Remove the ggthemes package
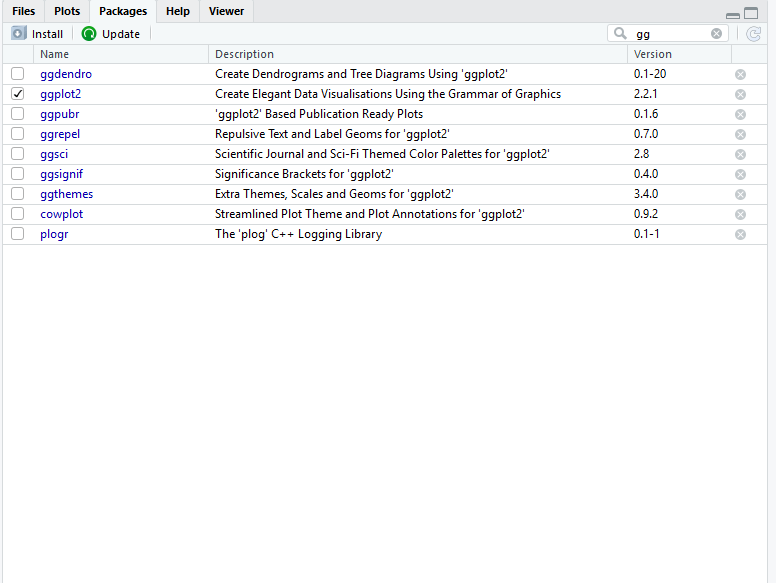Viewport: 776px width, 583px height. click(740, 194)
